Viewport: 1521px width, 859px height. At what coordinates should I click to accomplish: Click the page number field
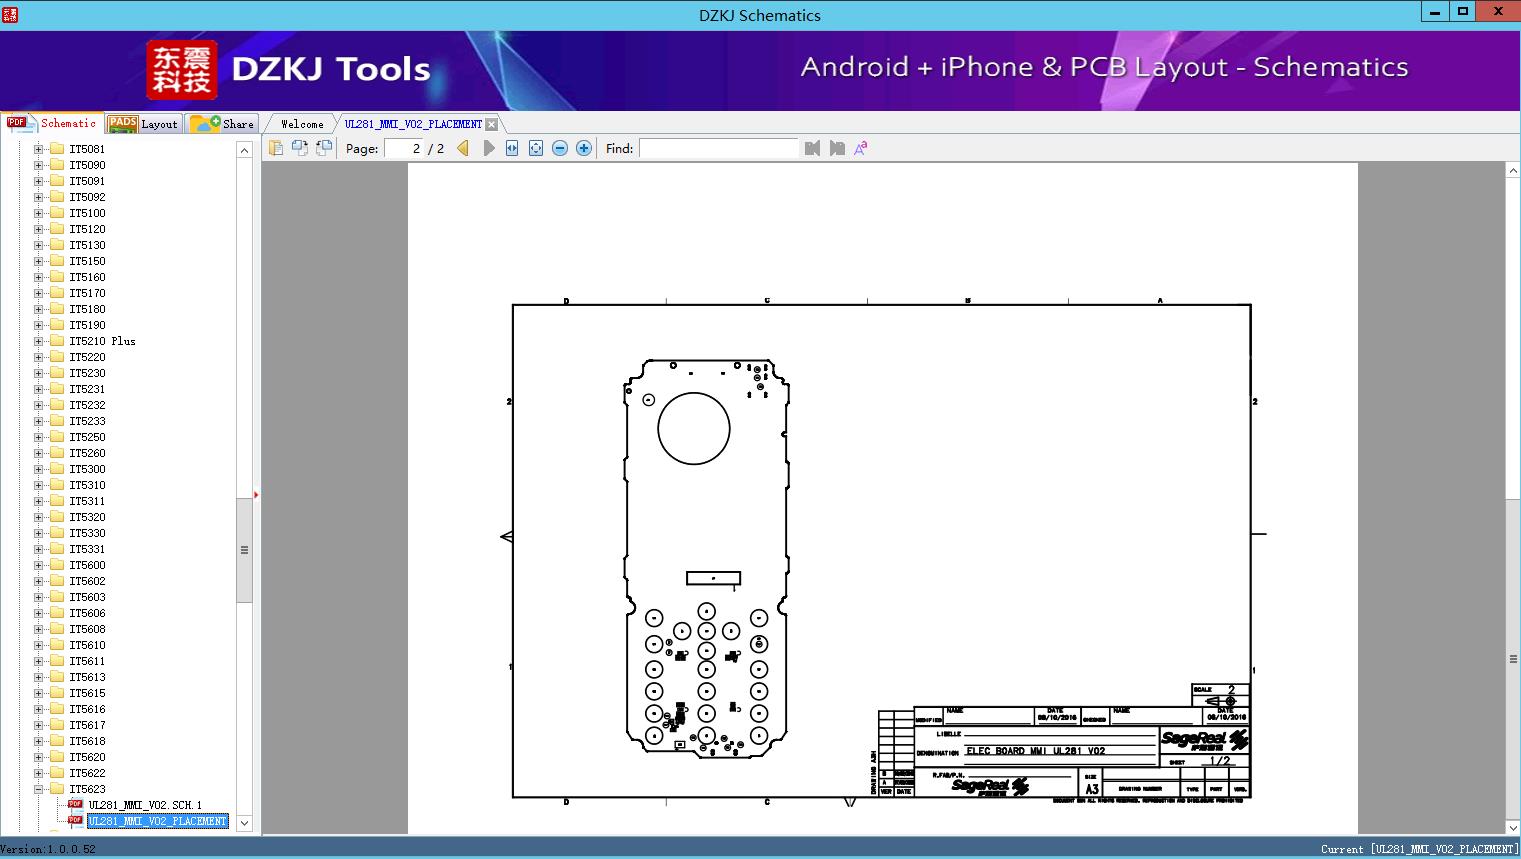[404, 148]
